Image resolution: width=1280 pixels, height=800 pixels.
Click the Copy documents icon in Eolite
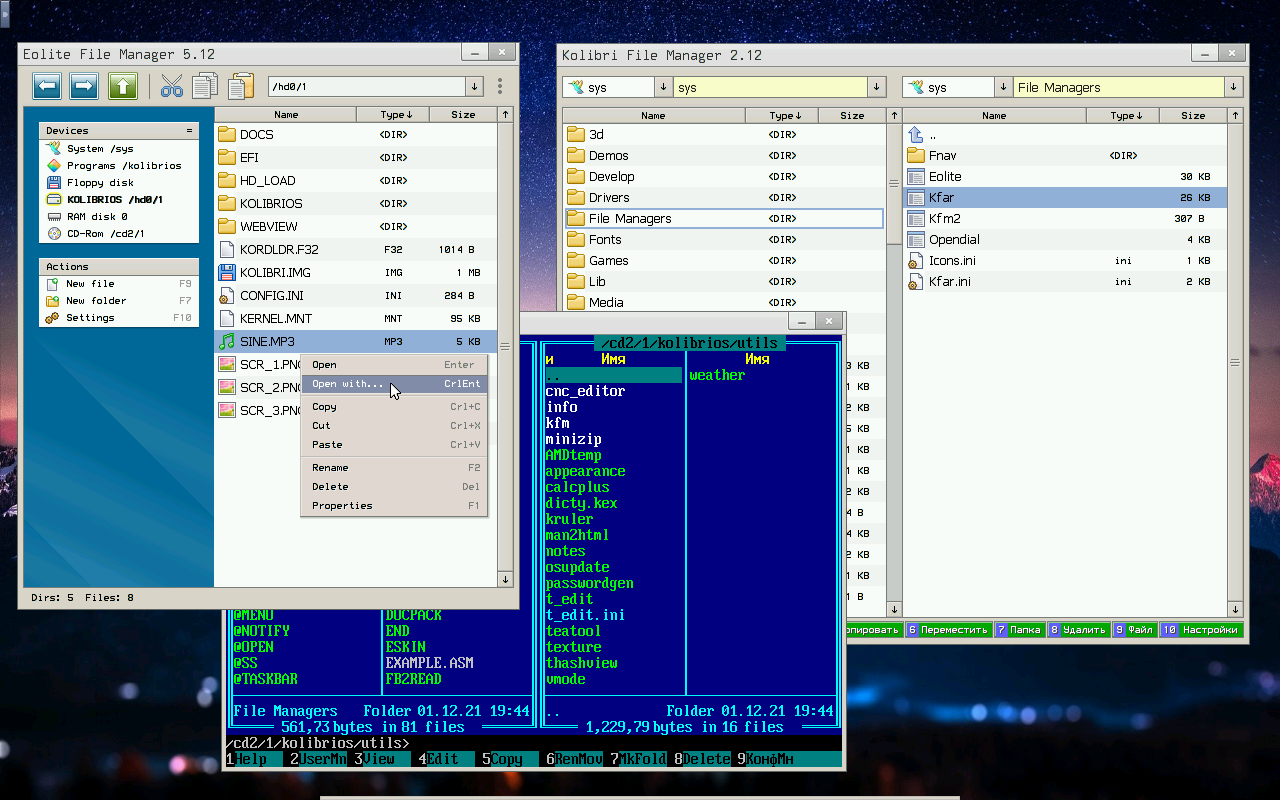(205, 86)
